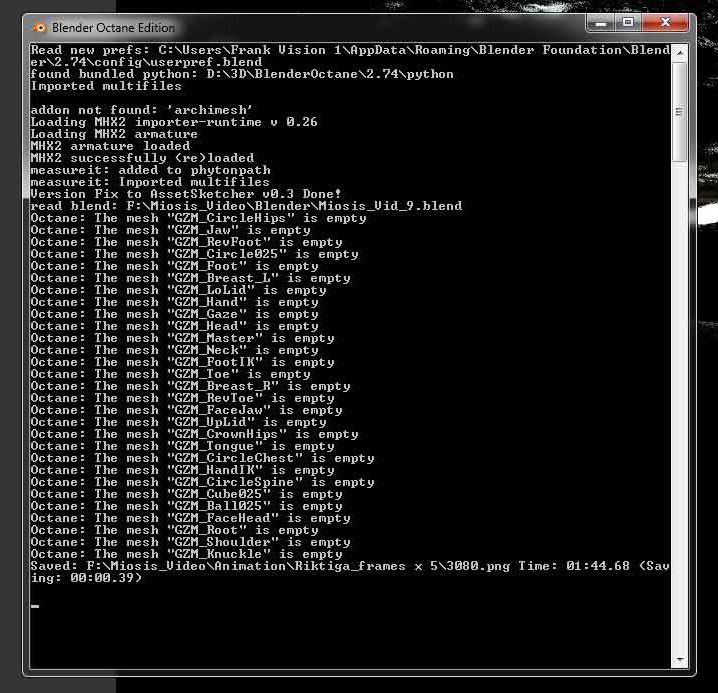
Task: Click the 'Saved:' 3080.png render line
Action: tap(350, 572)
